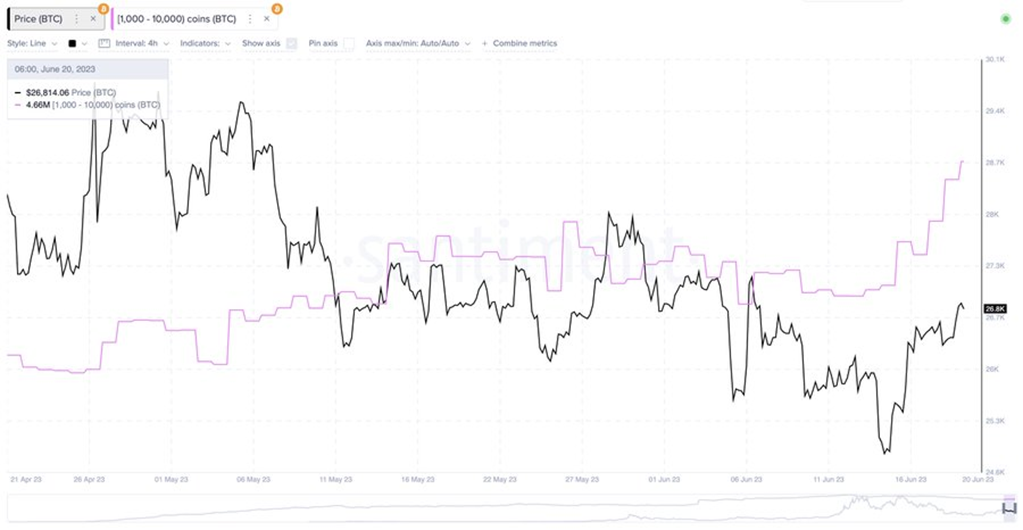The height and width of the screenshot is (530, 1023).
Task: Expand the Indicators dropdown
Action: point(205,44)
